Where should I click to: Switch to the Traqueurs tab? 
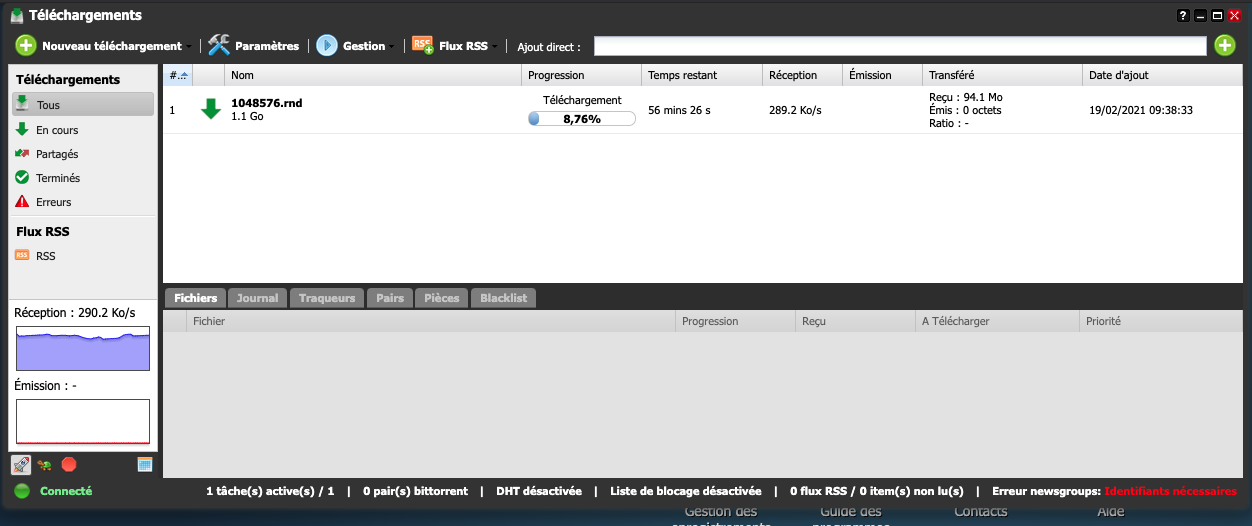(327, 298)
